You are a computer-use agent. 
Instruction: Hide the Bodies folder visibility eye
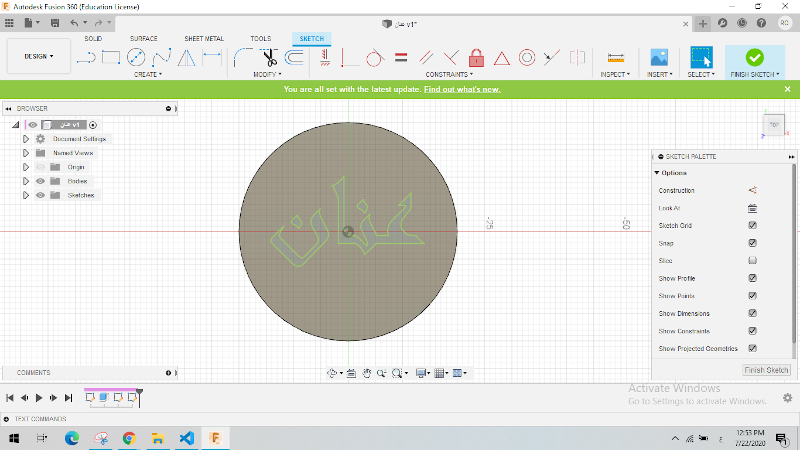click(x=40, y=181)
